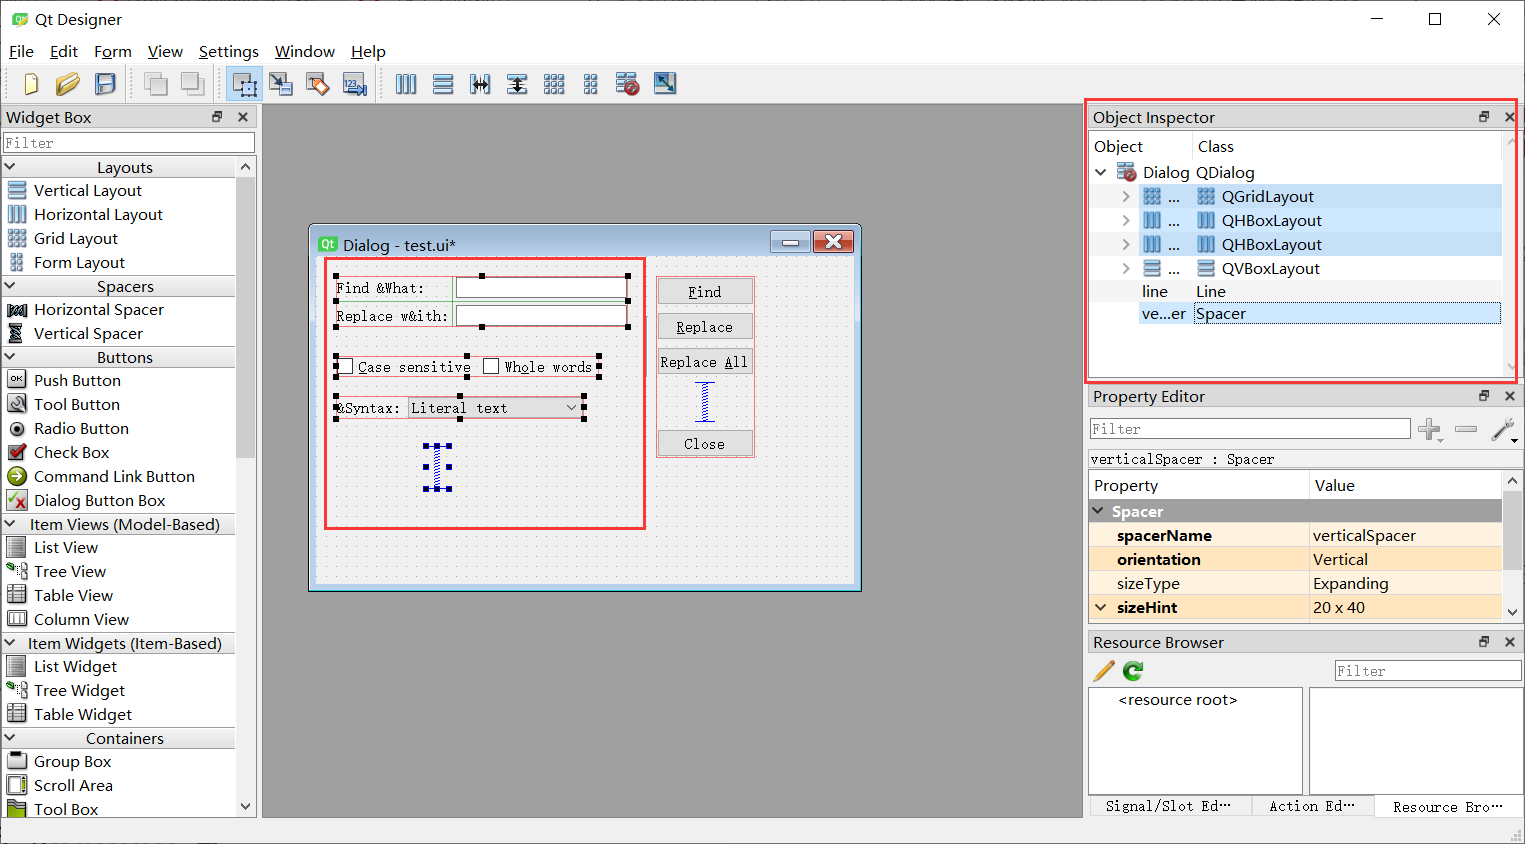The height and width of the screenshot is (844, 1525).
Task: Click the Adjust Size toolbar icon
Action: 665,84
